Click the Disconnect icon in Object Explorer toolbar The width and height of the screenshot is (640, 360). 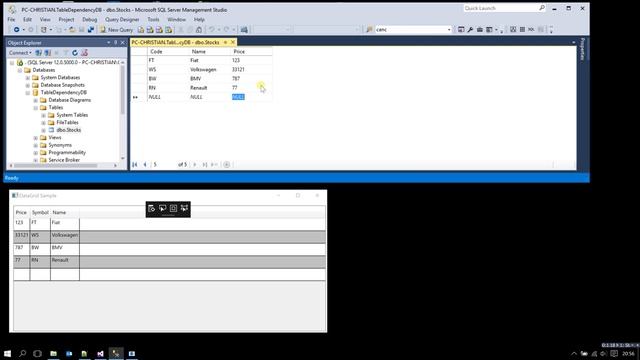(48, 53)
